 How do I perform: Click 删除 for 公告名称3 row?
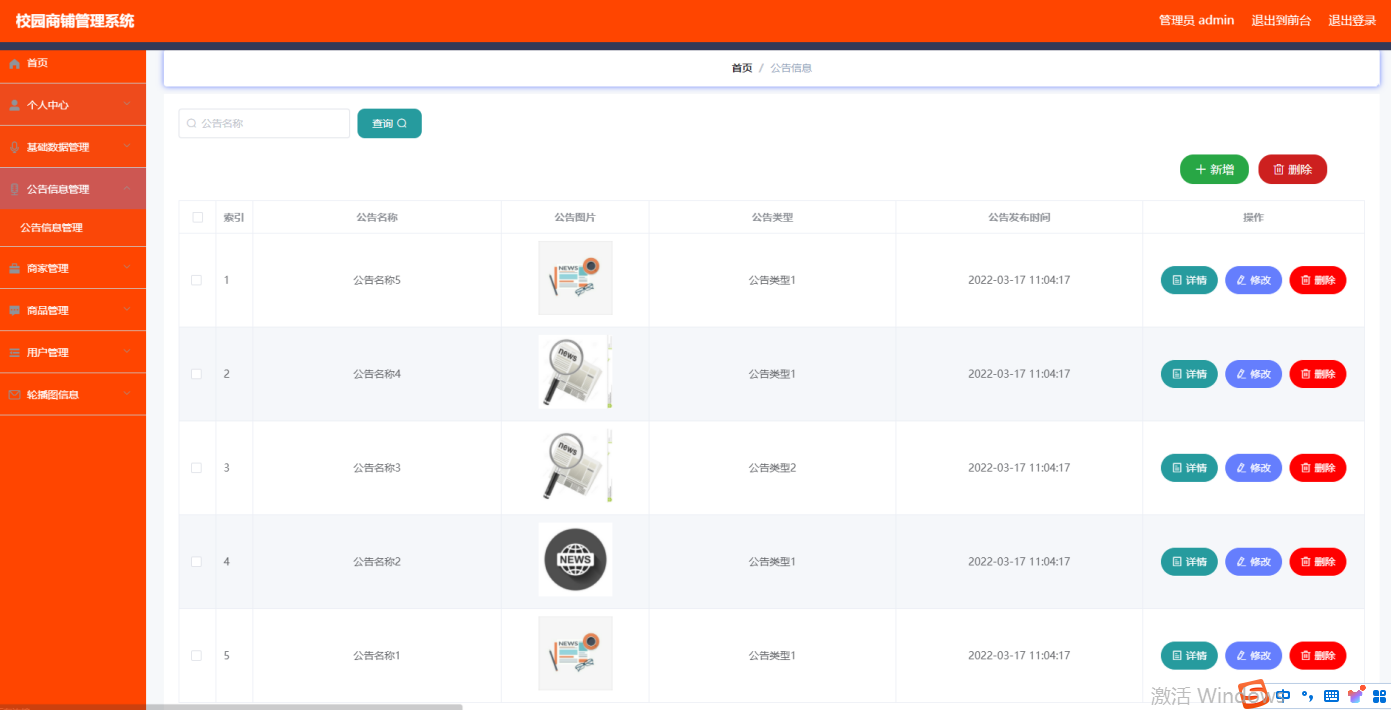click(x=1318, y=468)
